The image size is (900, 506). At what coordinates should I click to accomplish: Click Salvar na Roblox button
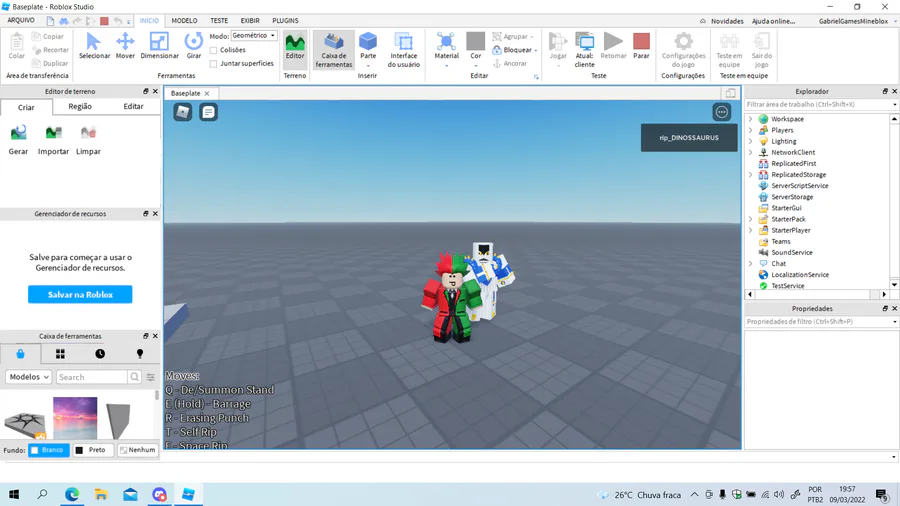[x=80, y=294]
